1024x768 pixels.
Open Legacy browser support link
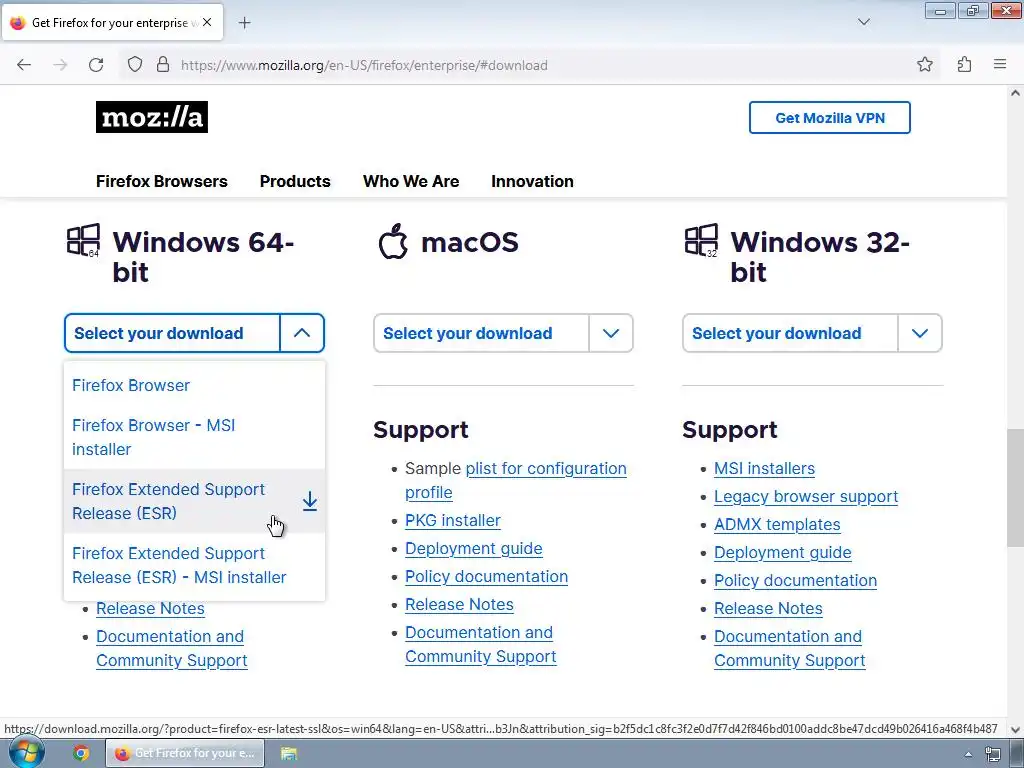(x=806, y=496)
